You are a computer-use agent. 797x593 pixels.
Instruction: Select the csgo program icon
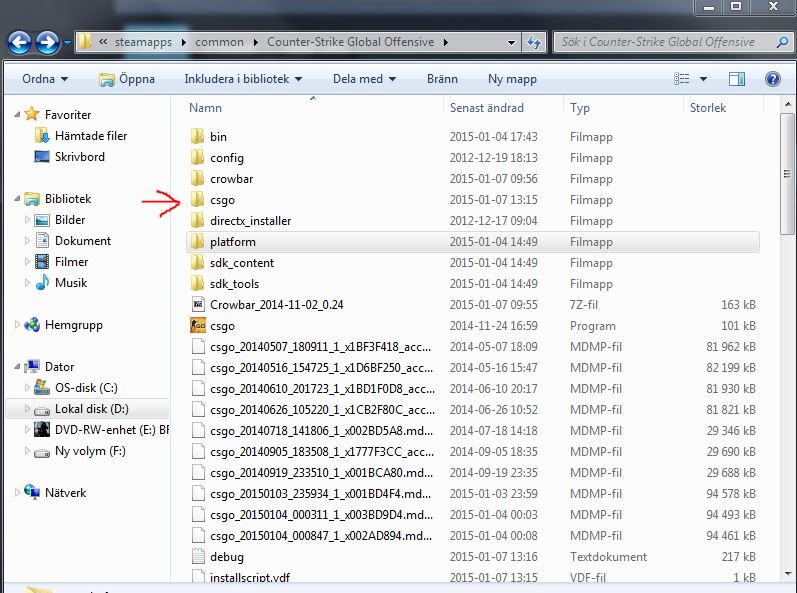tap(198, 325)
